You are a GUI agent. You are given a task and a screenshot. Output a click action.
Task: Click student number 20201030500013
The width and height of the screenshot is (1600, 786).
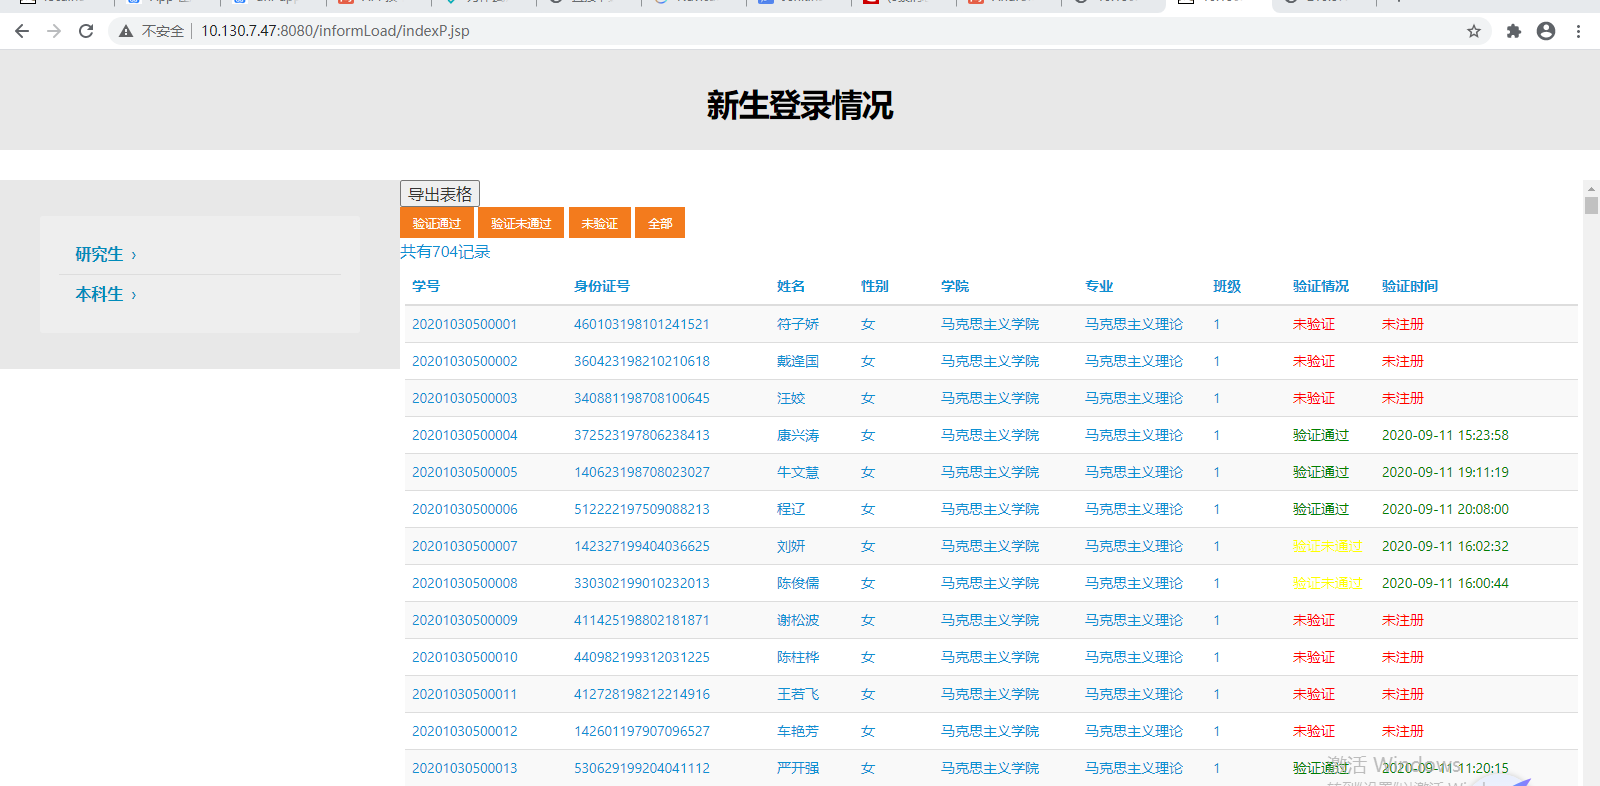click(x=465, y=768)
